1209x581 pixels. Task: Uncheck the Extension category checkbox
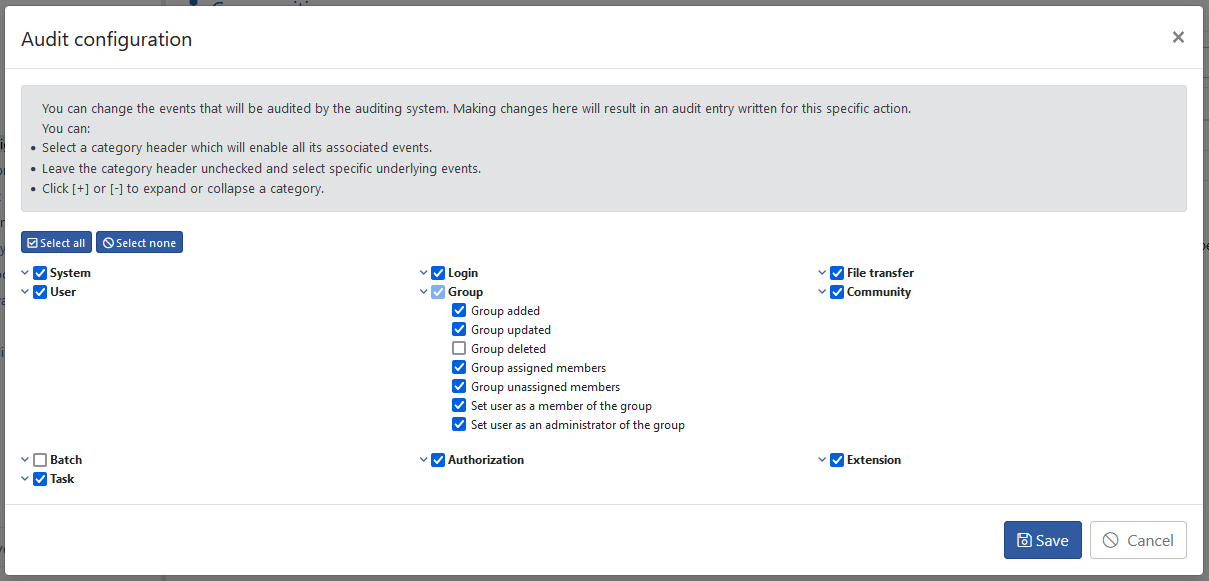click(x=837, y=460)
